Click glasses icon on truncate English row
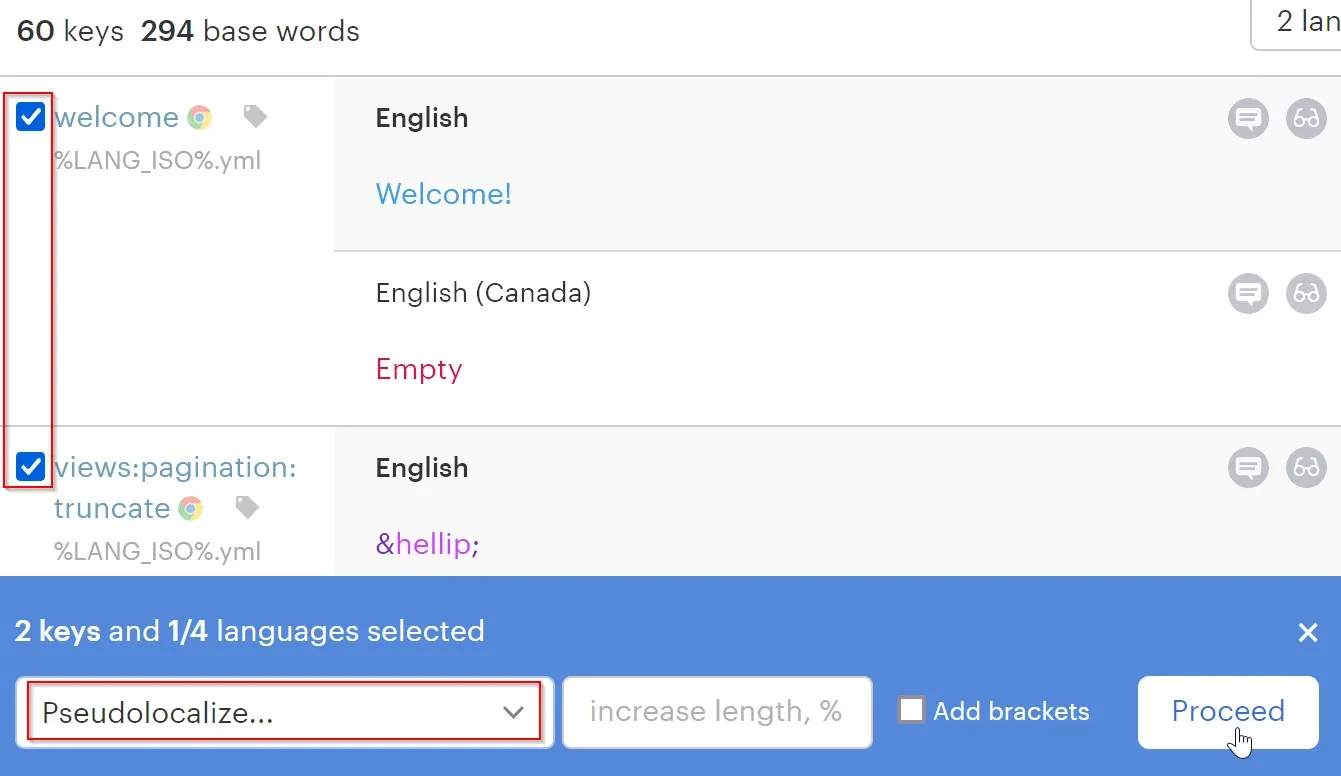This screenshot has width=1341, height=776. tap(1306, 468)
